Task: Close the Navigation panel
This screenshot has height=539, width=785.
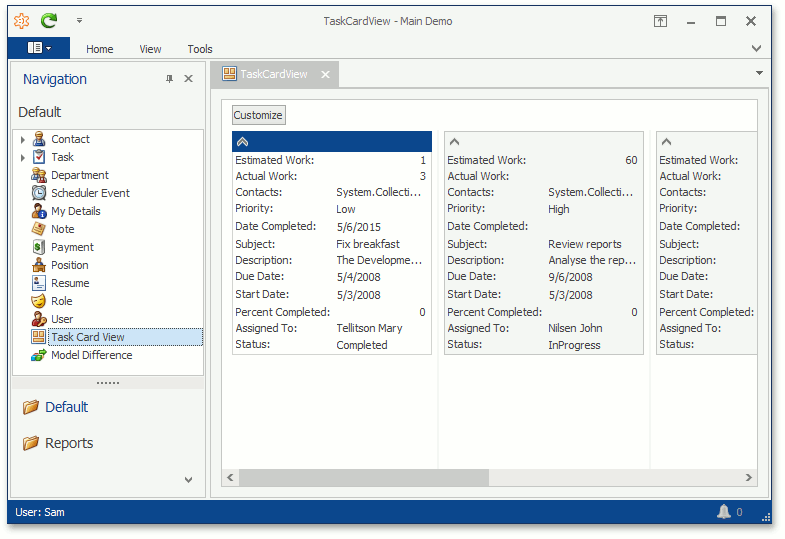Action: pyautogui.click(x=188, y=79)
